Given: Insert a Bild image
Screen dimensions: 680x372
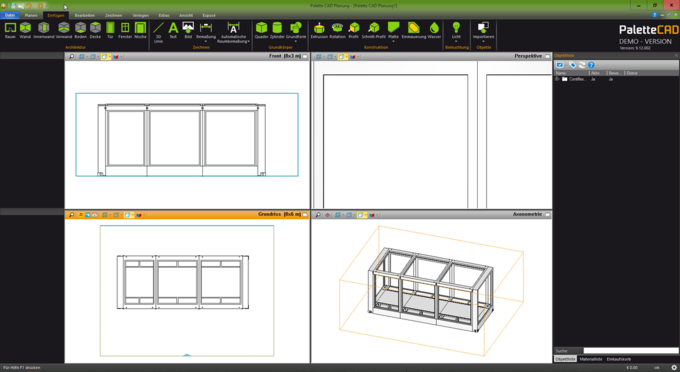Looking at the screenshot, I should click(188, 30).
